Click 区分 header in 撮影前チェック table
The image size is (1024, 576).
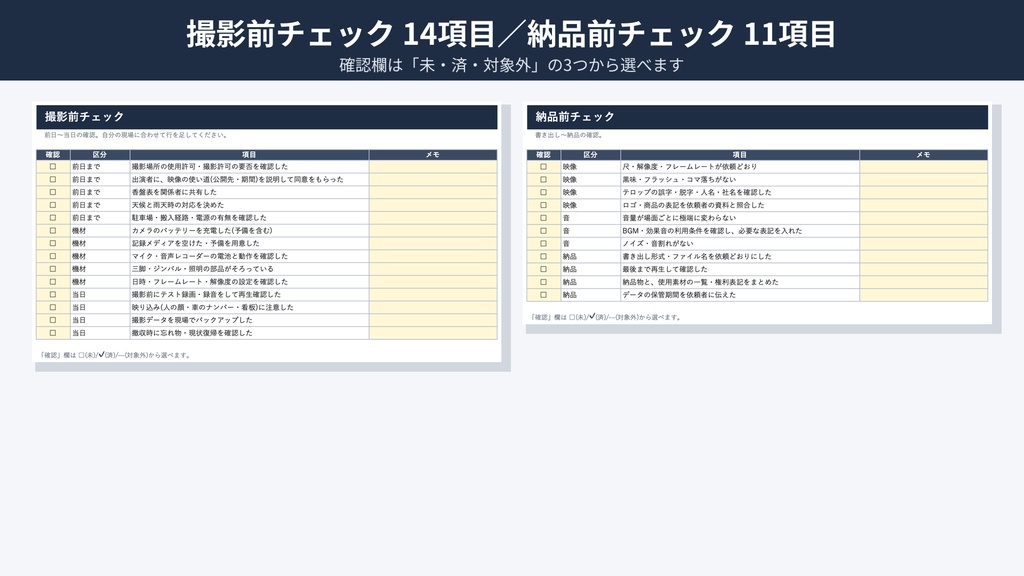100,155
